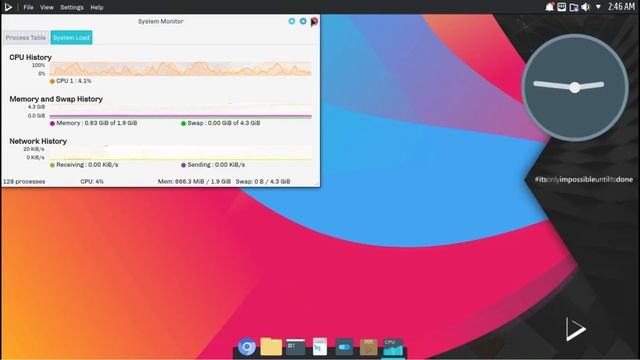
Task: Open the text editor dock icon
Action: pyautogui.click(x=320, y=347)
